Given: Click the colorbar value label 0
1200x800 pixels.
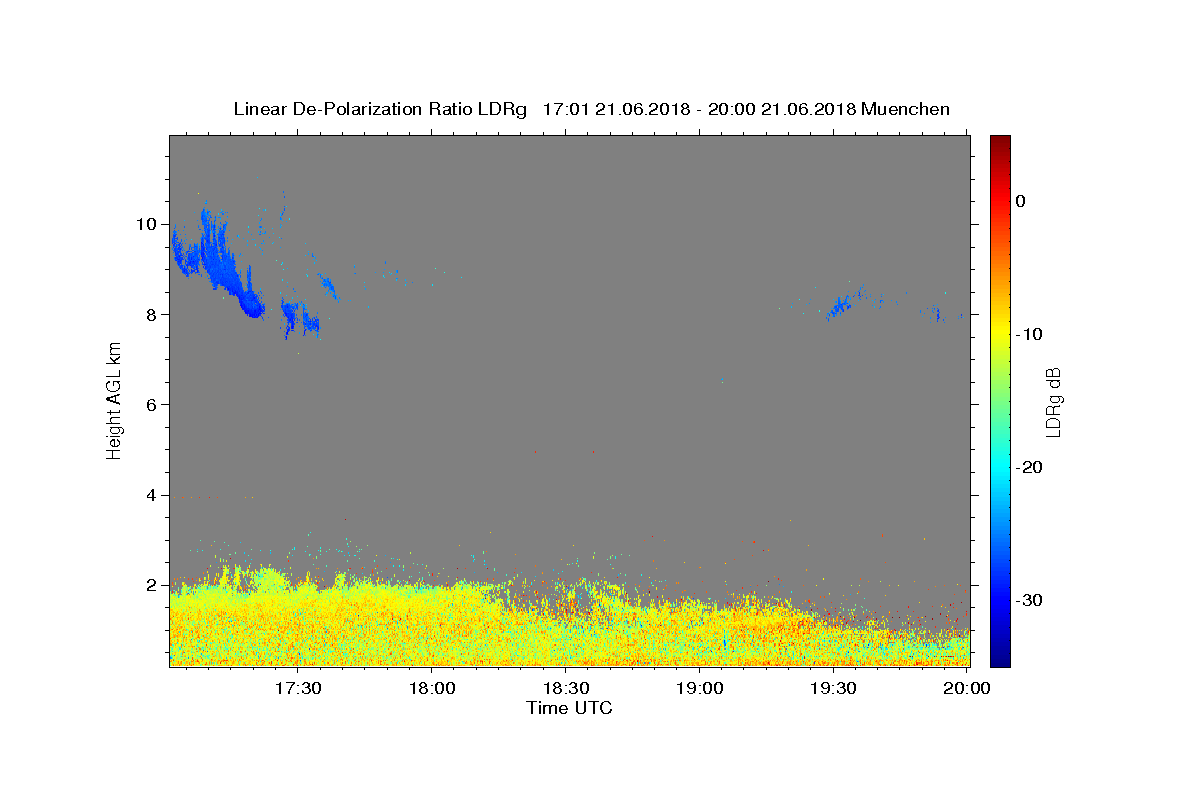Looking at the screenshot, I should pyautogui.click(x=1021, y=201).
